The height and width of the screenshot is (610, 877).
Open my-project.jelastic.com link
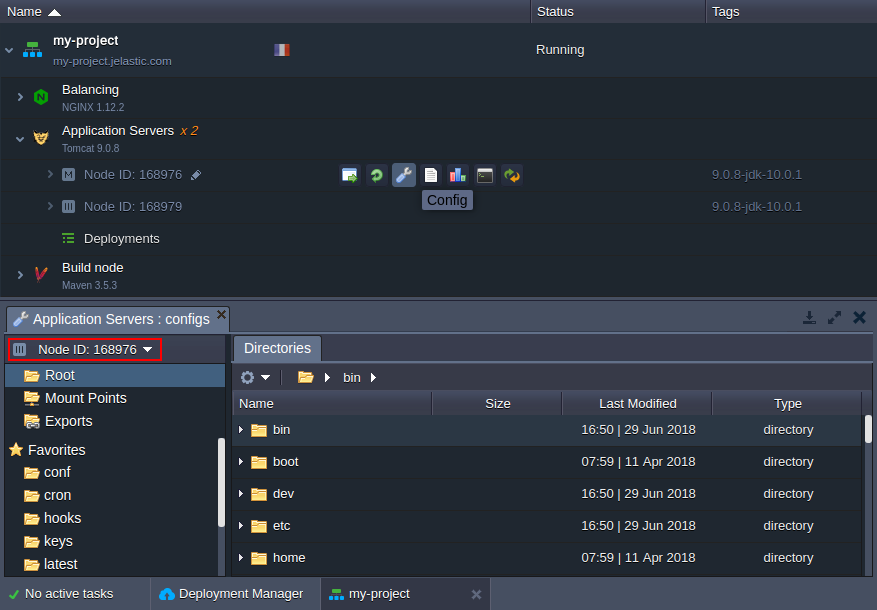[x=112, y=61]
